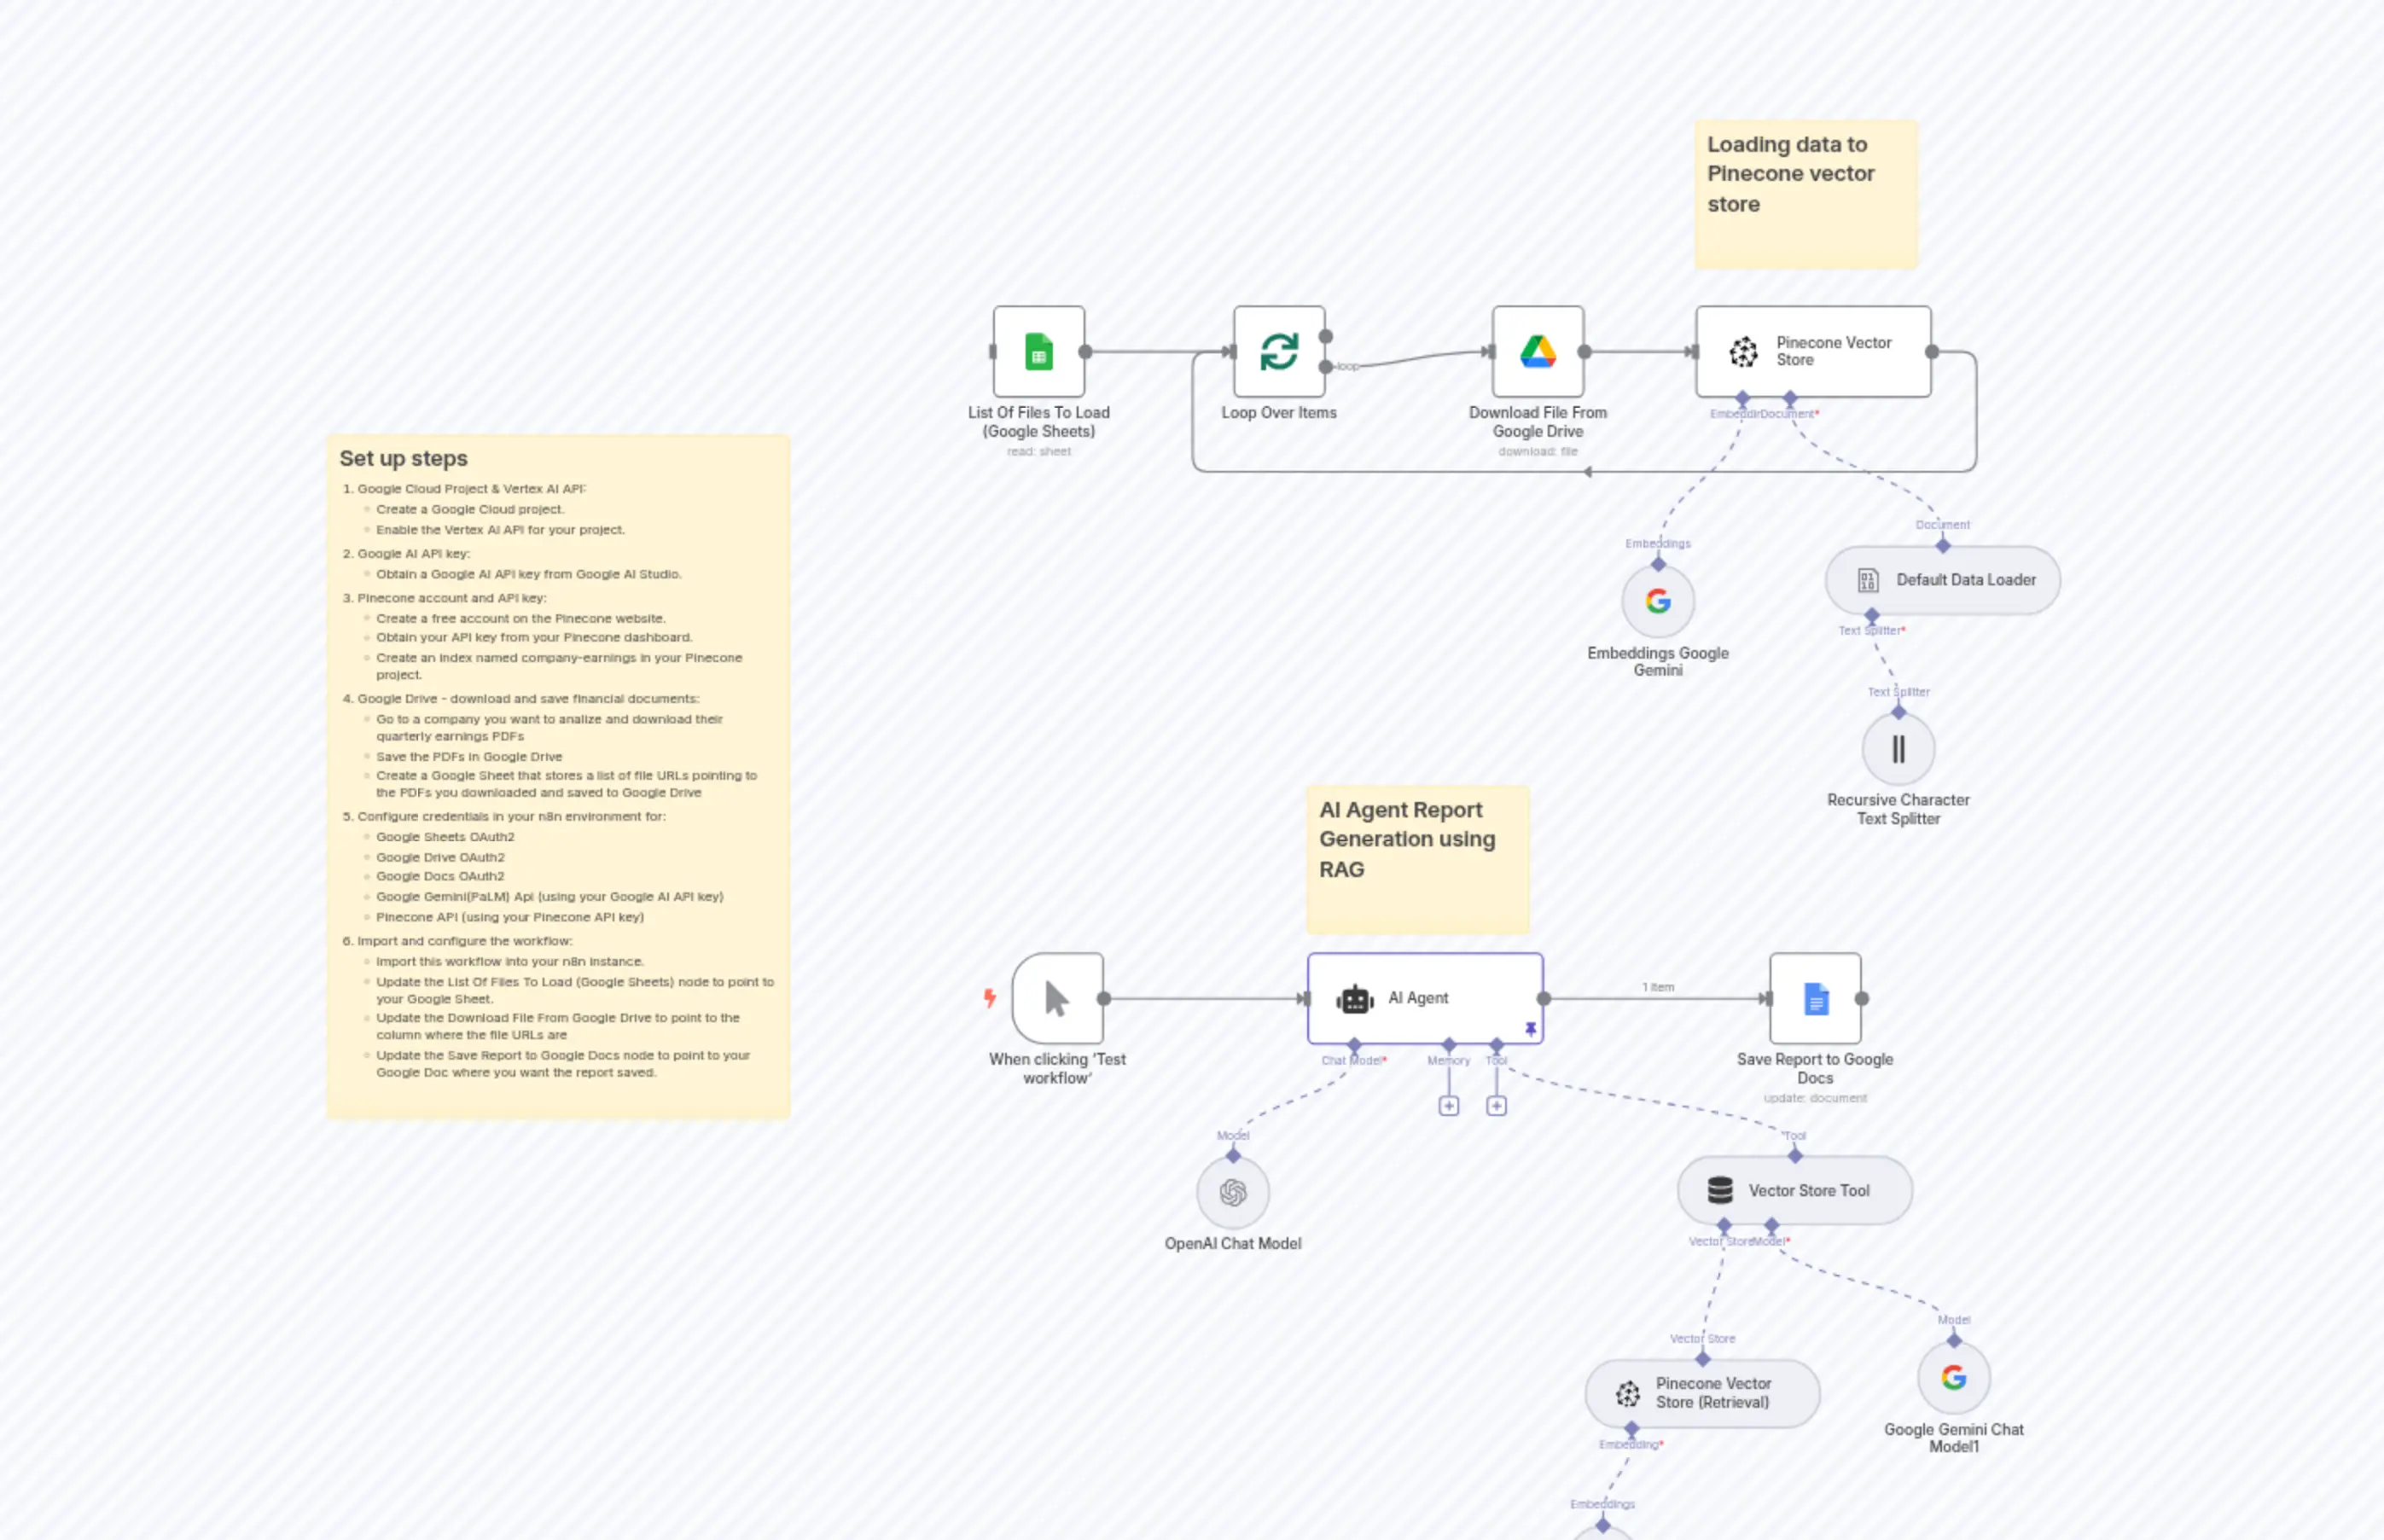Screen dimensions: 2384x1540
Task: Select the Loop Over Items node
Action: pos(1278,352)
